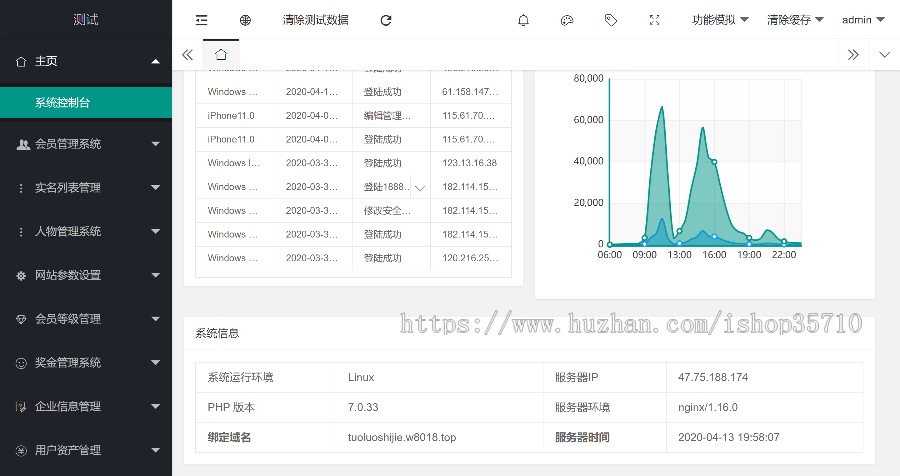Screen dimensions: 900x476
Task: Click server time 2020-04-13 19:58:07
Action: (x=728, y=437)
